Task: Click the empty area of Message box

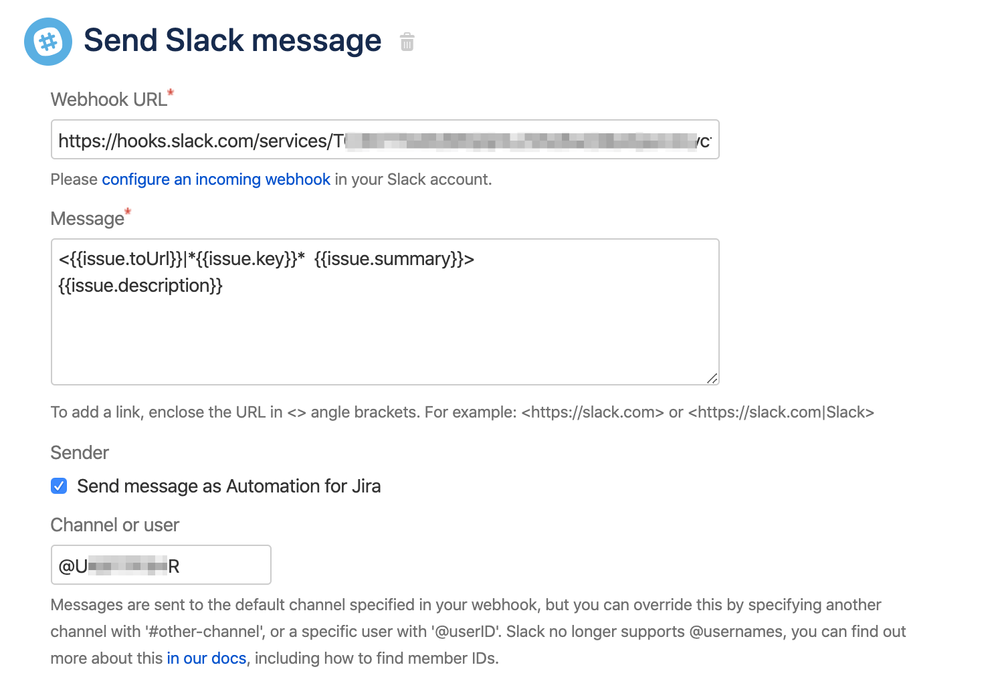Action: tap(384, 338)
